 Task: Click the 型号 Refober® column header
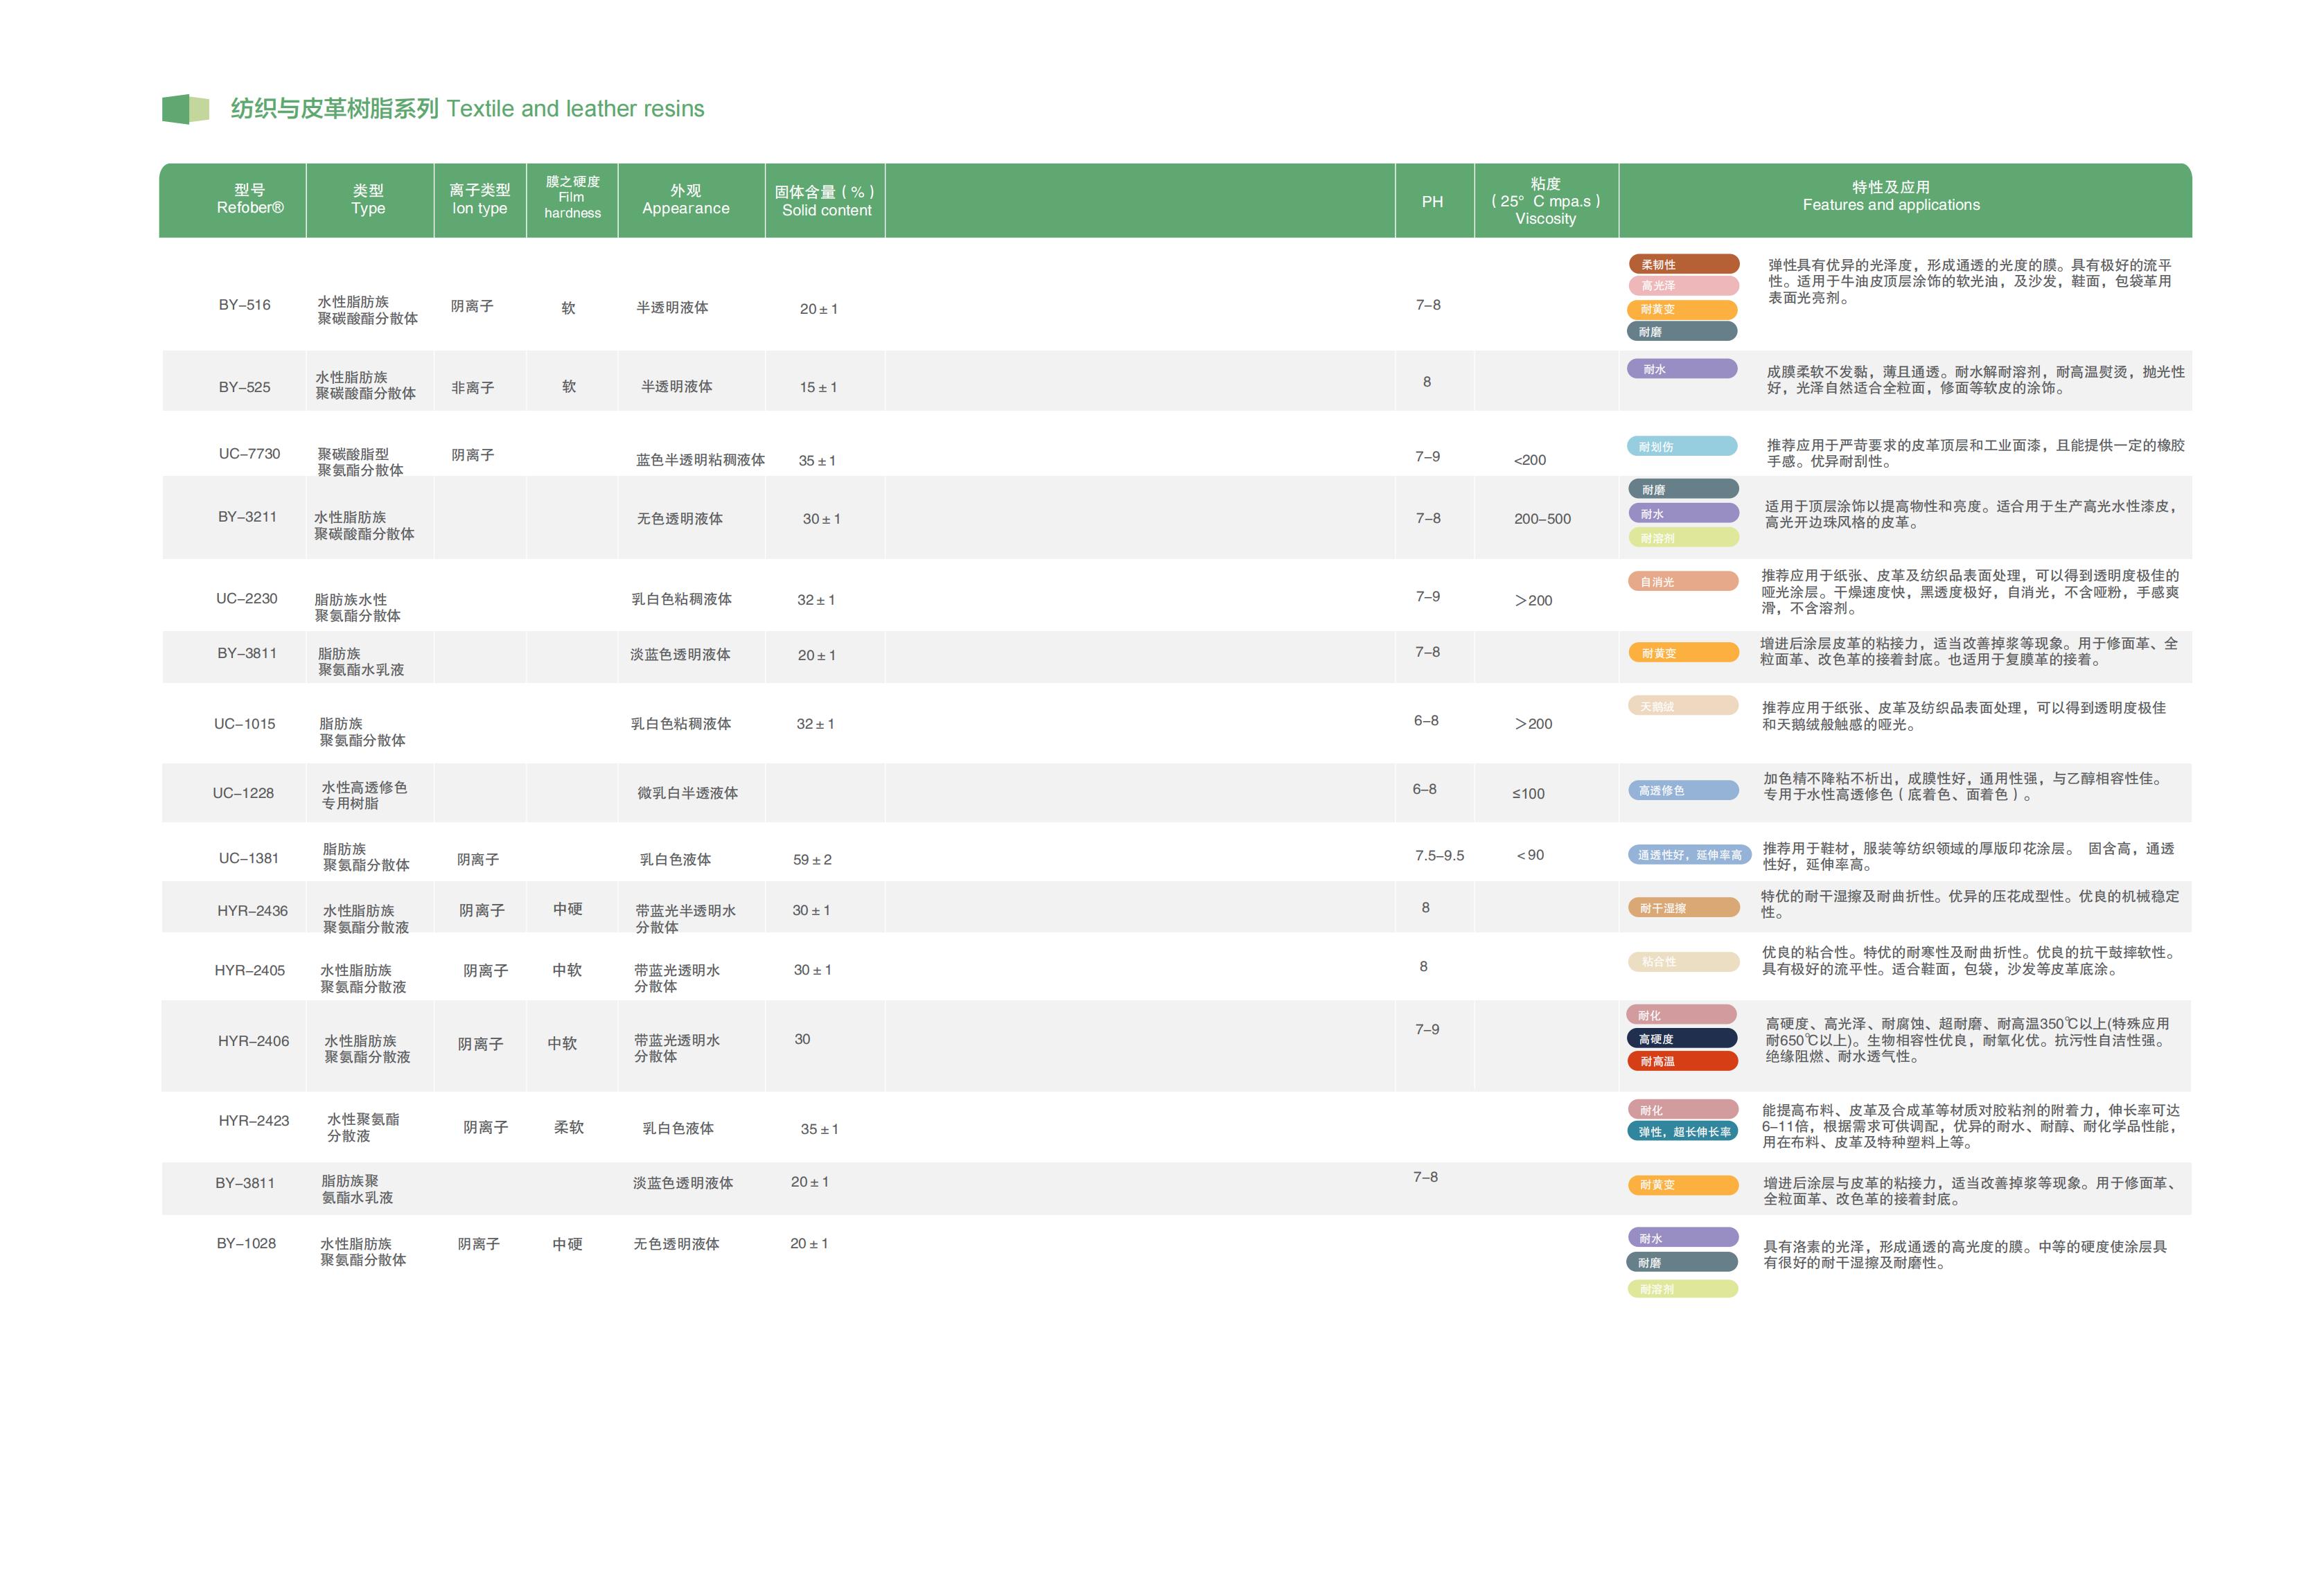click(x=250, y=199)
